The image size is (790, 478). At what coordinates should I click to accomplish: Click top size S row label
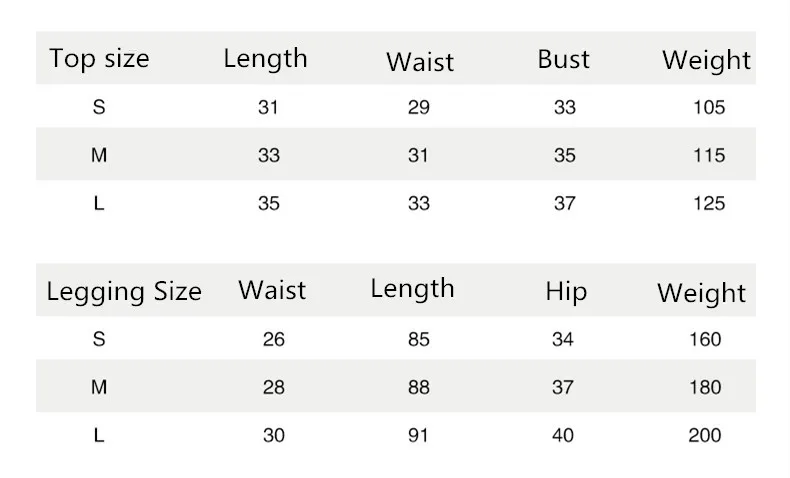tap(99, 107)
